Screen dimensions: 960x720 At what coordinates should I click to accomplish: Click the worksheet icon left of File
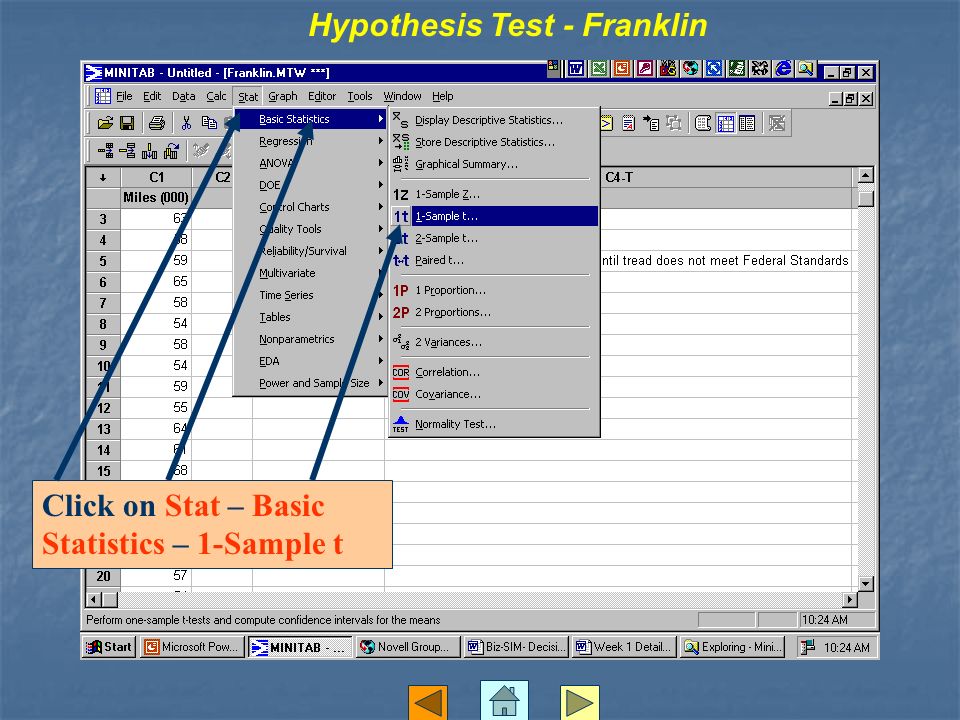[x=102, y=96]
